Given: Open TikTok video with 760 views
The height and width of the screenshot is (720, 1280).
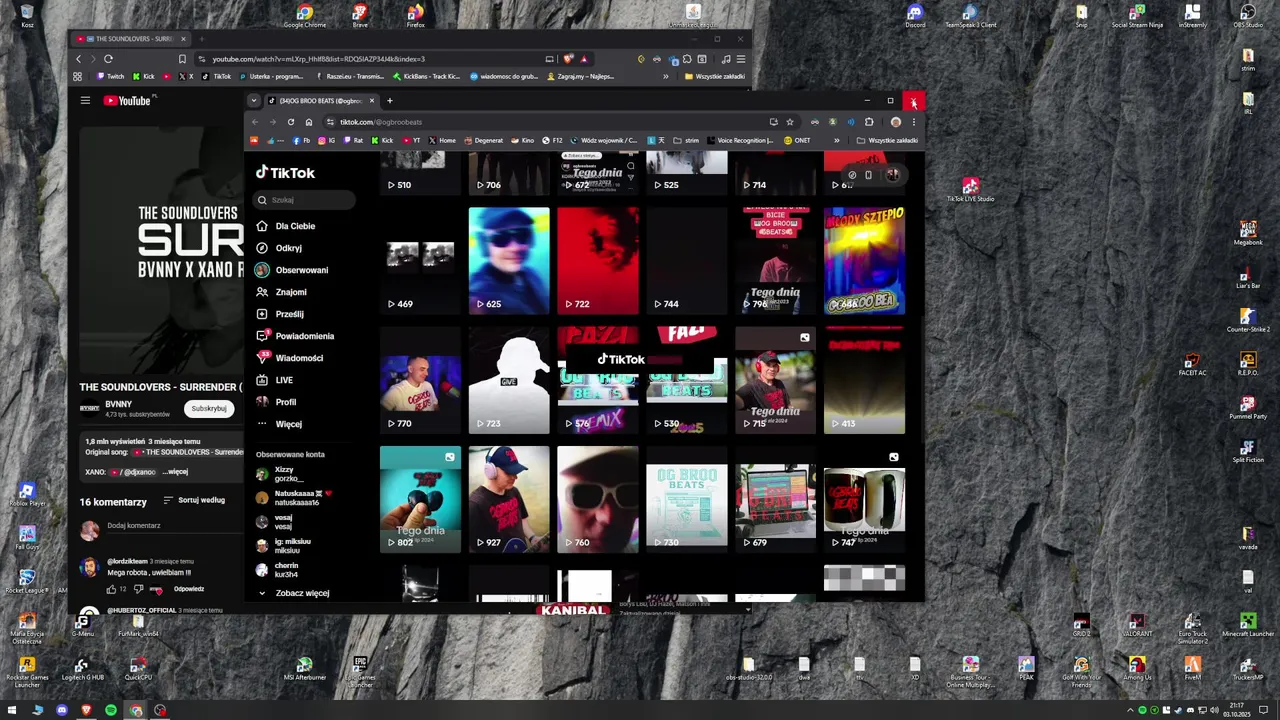Looking at the screenshot, I should [598, 499].
